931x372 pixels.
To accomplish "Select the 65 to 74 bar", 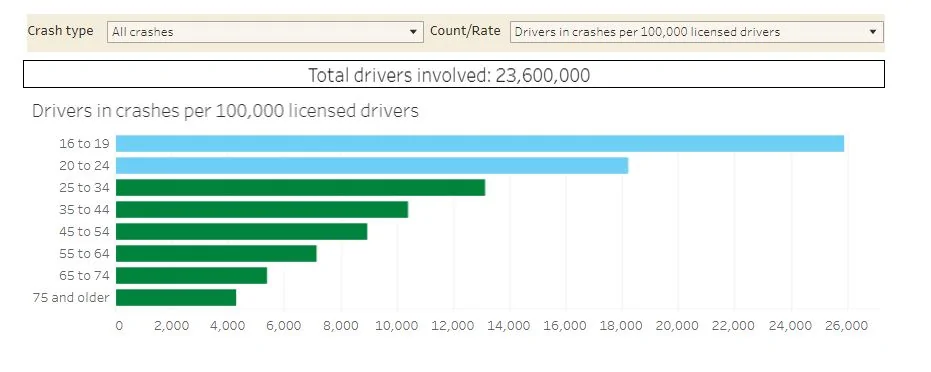I will (191, 275).
